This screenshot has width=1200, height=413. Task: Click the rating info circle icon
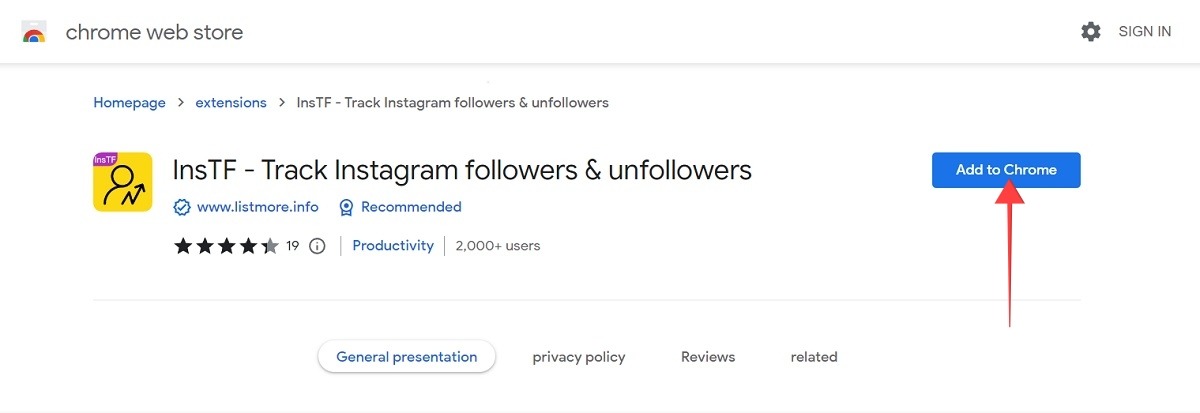(318, 246)
